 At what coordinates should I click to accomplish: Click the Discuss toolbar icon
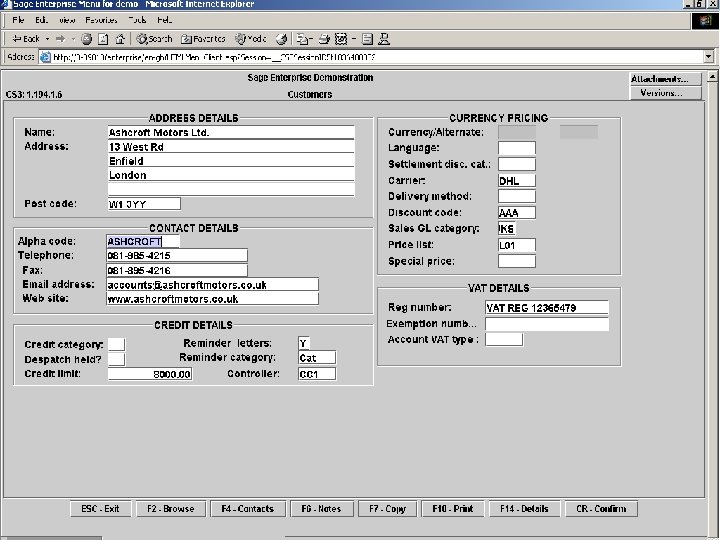(367, 39)
